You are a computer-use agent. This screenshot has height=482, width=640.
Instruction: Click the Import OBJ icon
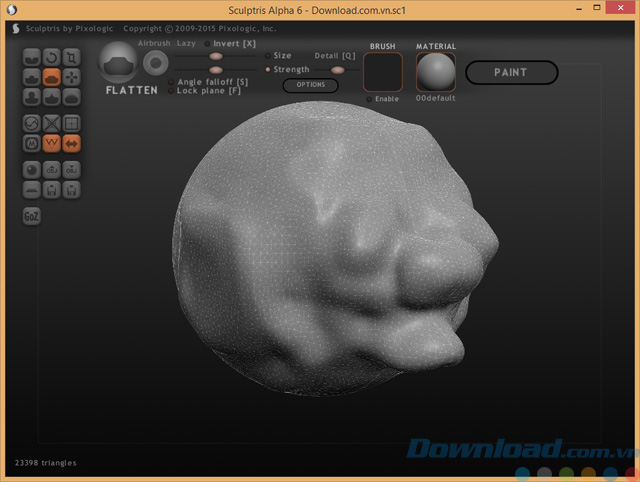[51, 170]
